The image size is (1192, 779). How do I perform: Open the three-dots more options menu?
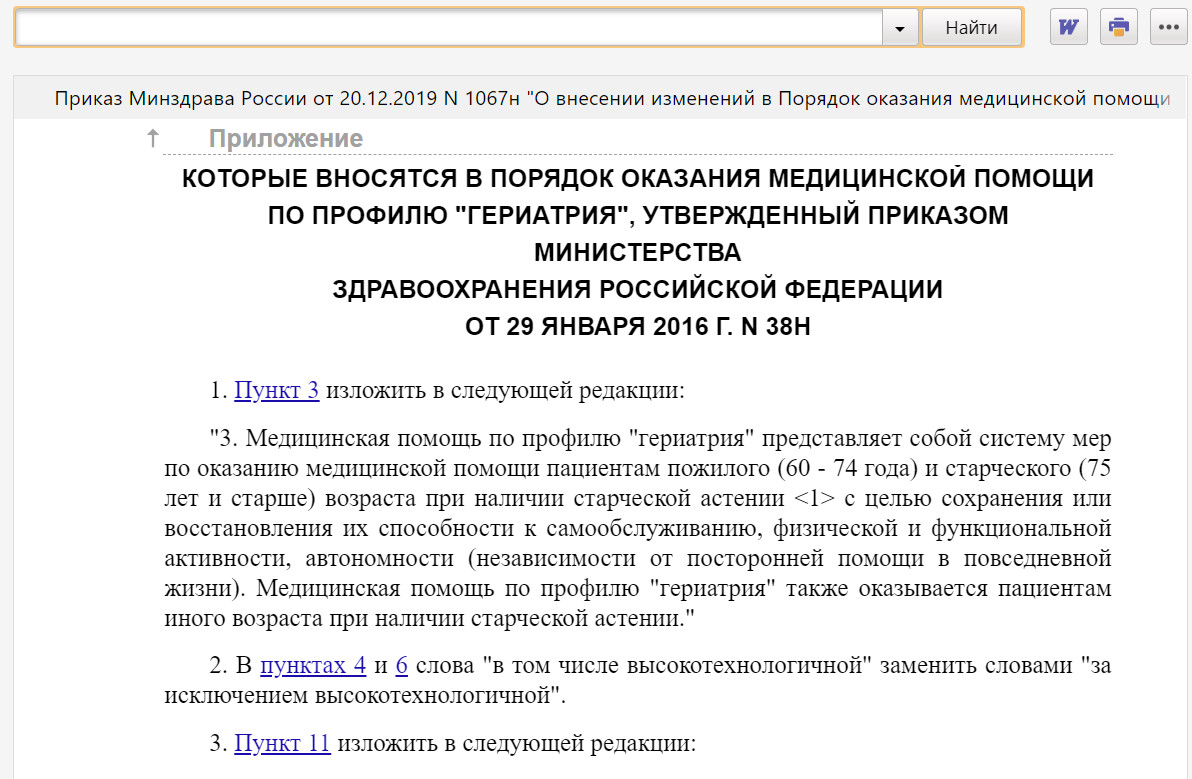(1168, 27)
